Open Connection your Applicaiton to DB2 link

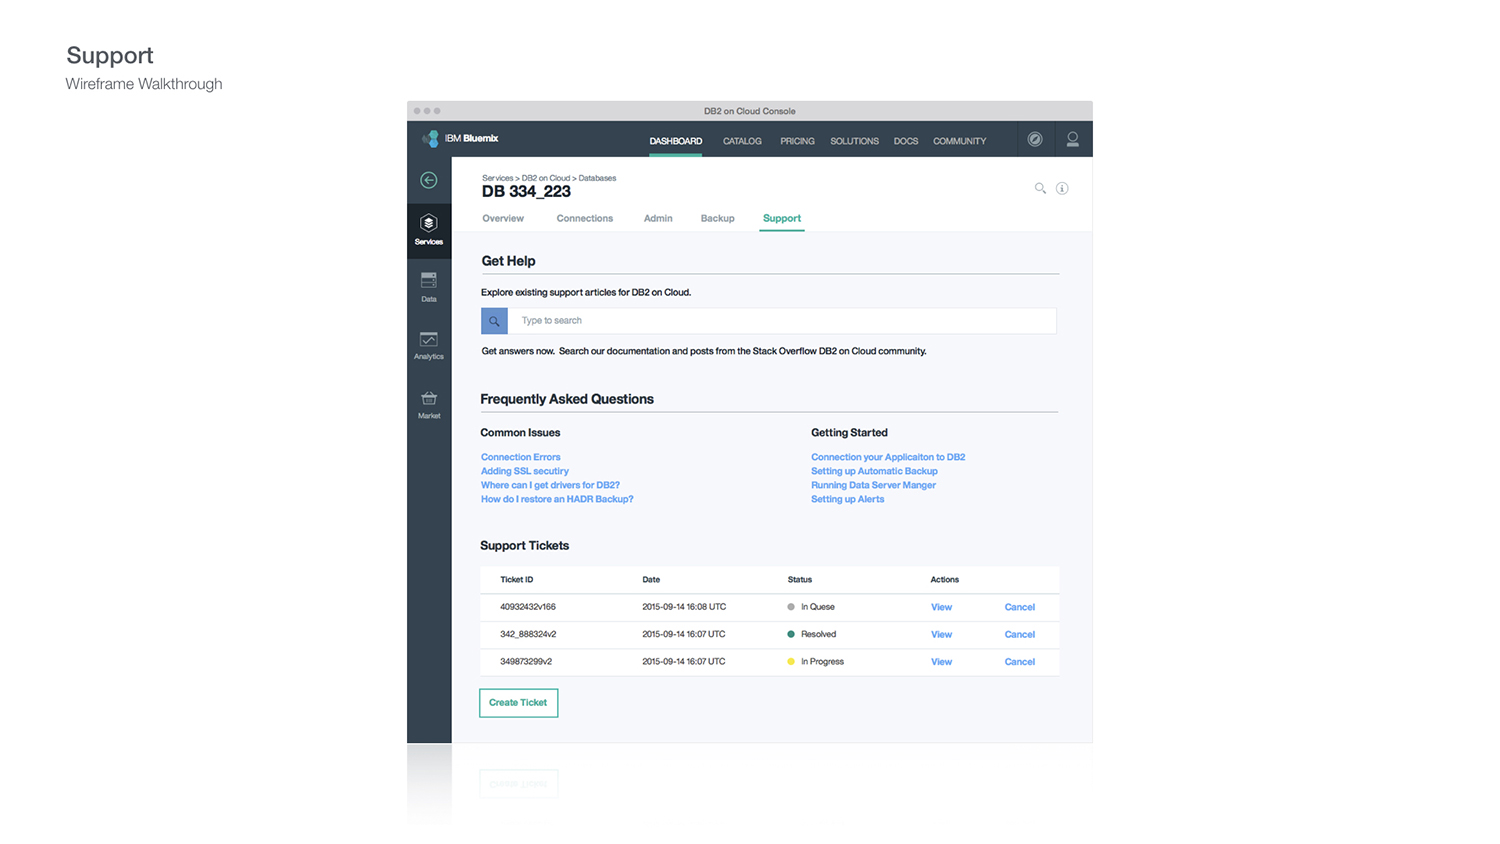click(888, 457)
